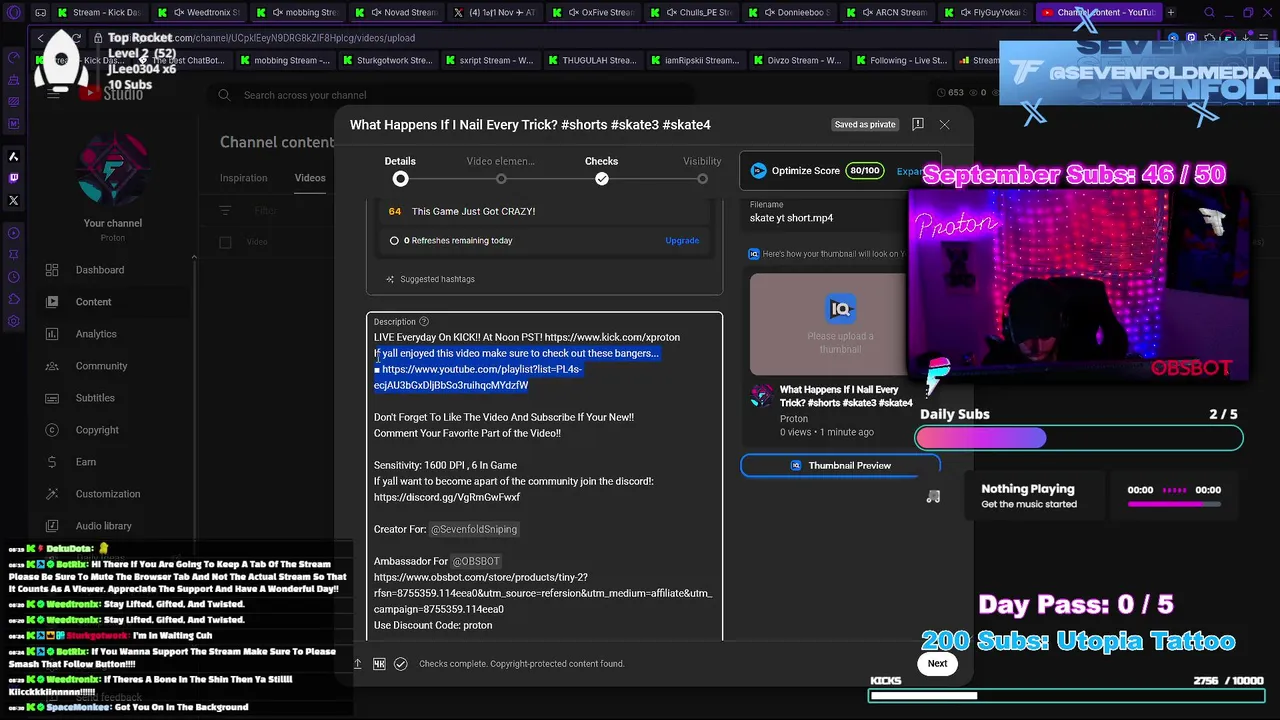Open settings gear in browser sidebar
1280x720 pixels.
tap(14, 321)
